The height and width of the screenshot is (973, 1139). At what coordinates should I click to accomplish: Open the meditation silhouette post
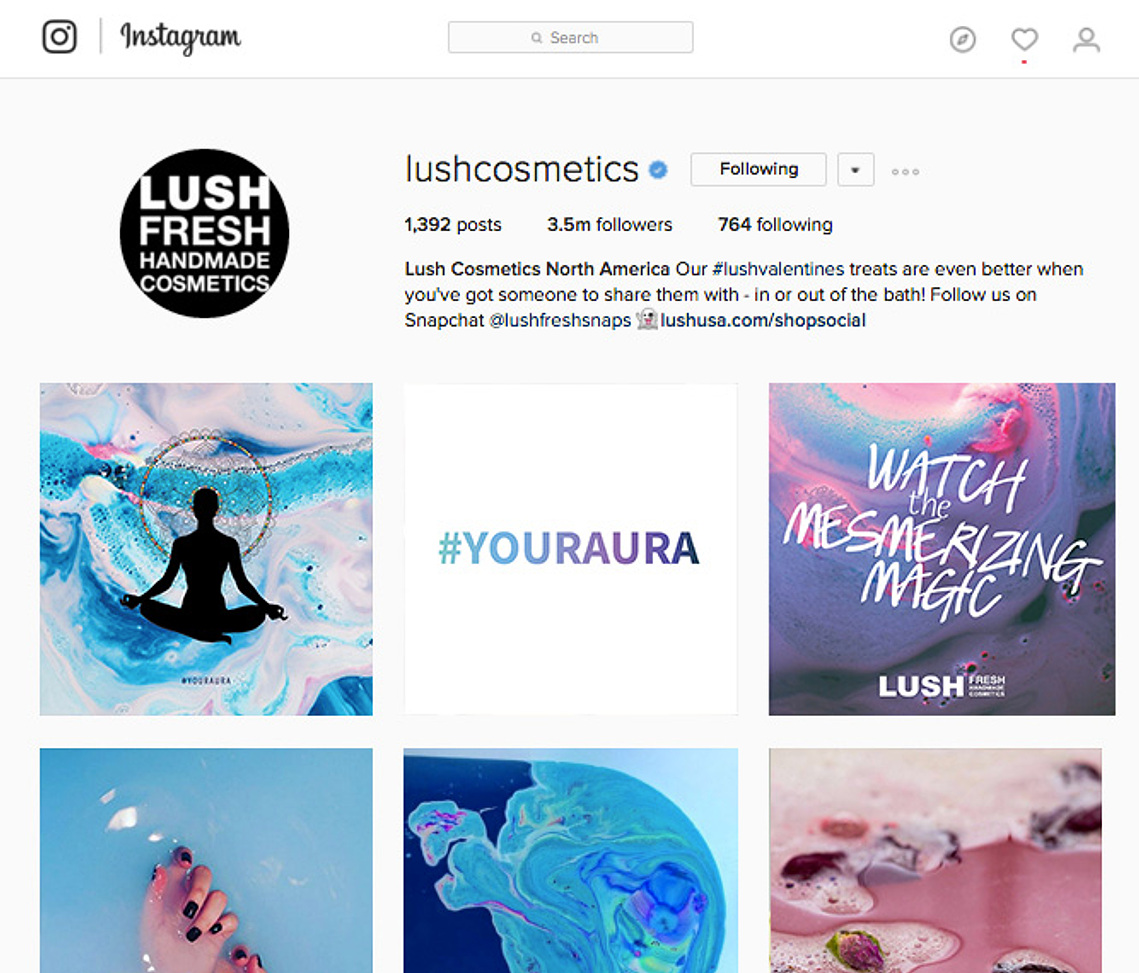pos(206,549)
